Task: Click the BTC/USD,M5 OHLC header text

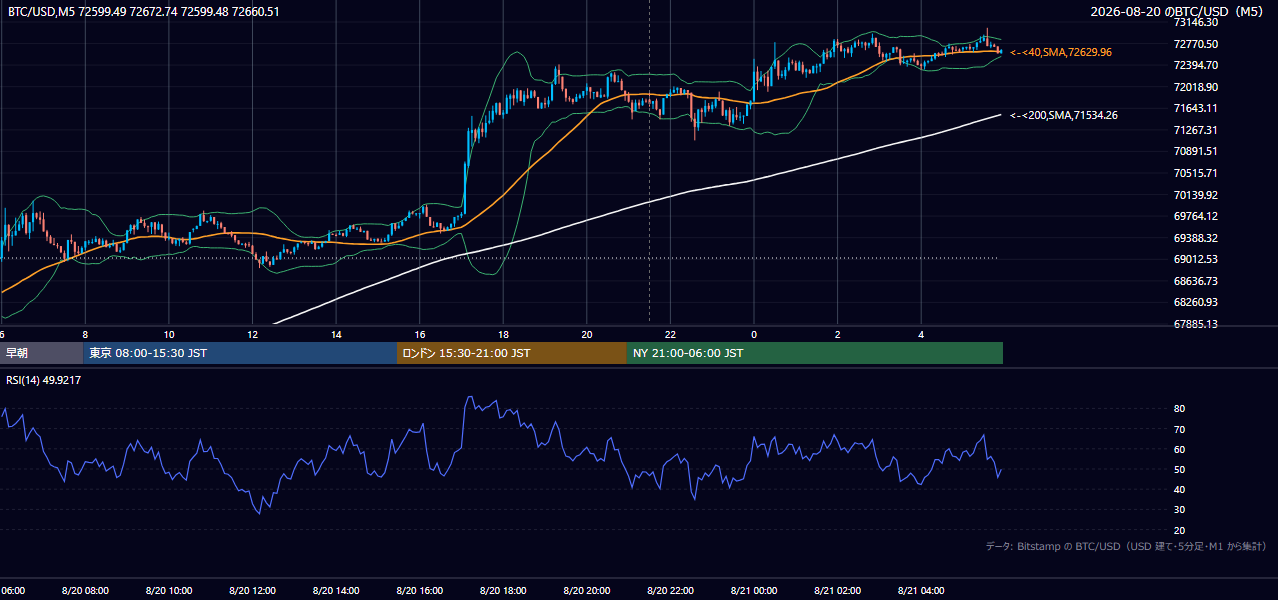Action: [x=144, y=11]
